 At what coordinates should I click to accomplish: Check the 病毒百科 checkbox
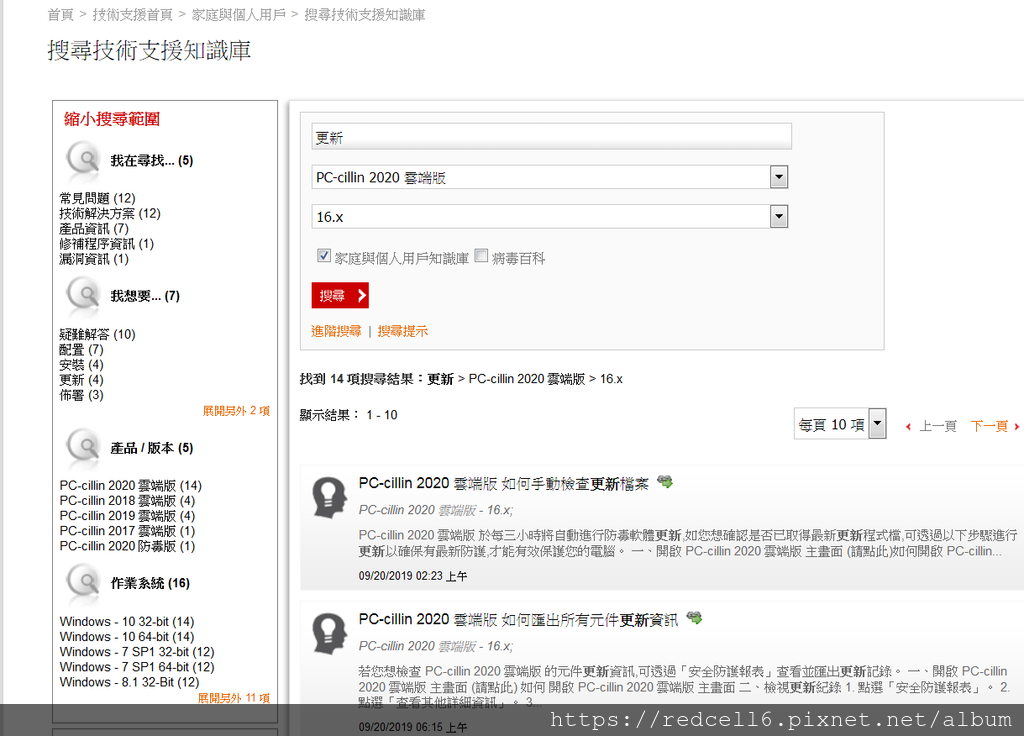click(x=481, y=255)
